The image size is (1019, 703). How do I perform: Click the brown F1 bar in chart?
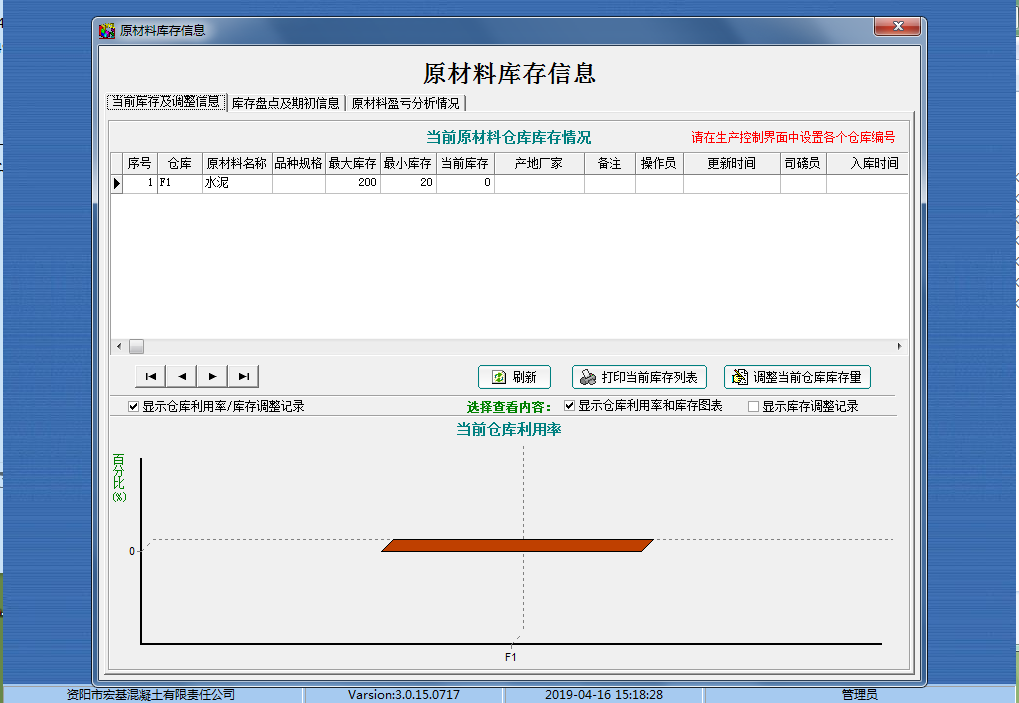point(517,545)
